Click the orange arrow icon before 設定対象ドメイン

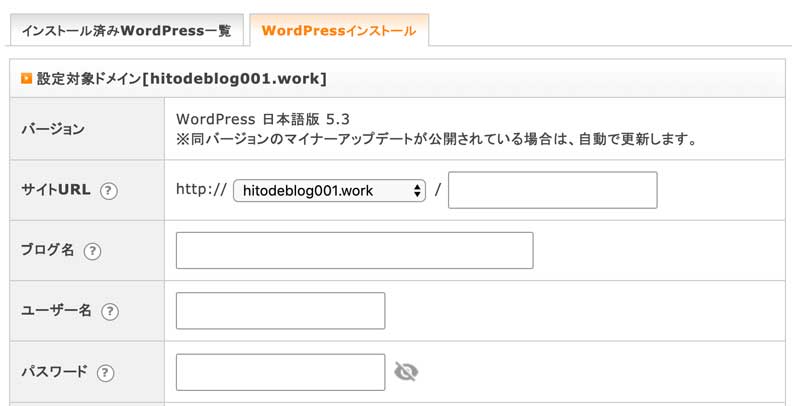[x=26, y=79]
